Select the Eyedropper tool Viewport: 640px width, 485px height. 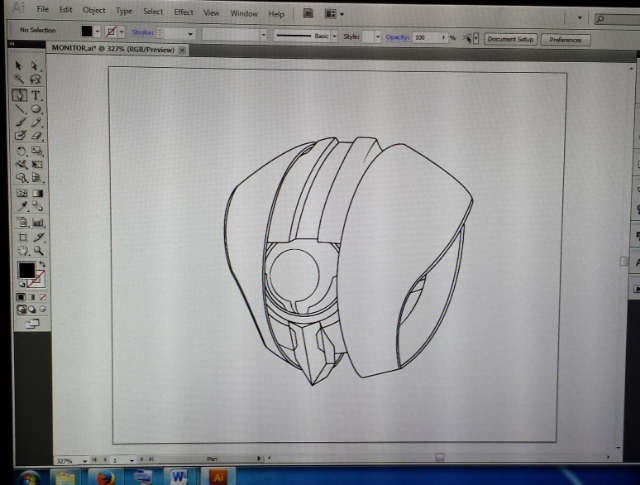(x=22, y=206)
